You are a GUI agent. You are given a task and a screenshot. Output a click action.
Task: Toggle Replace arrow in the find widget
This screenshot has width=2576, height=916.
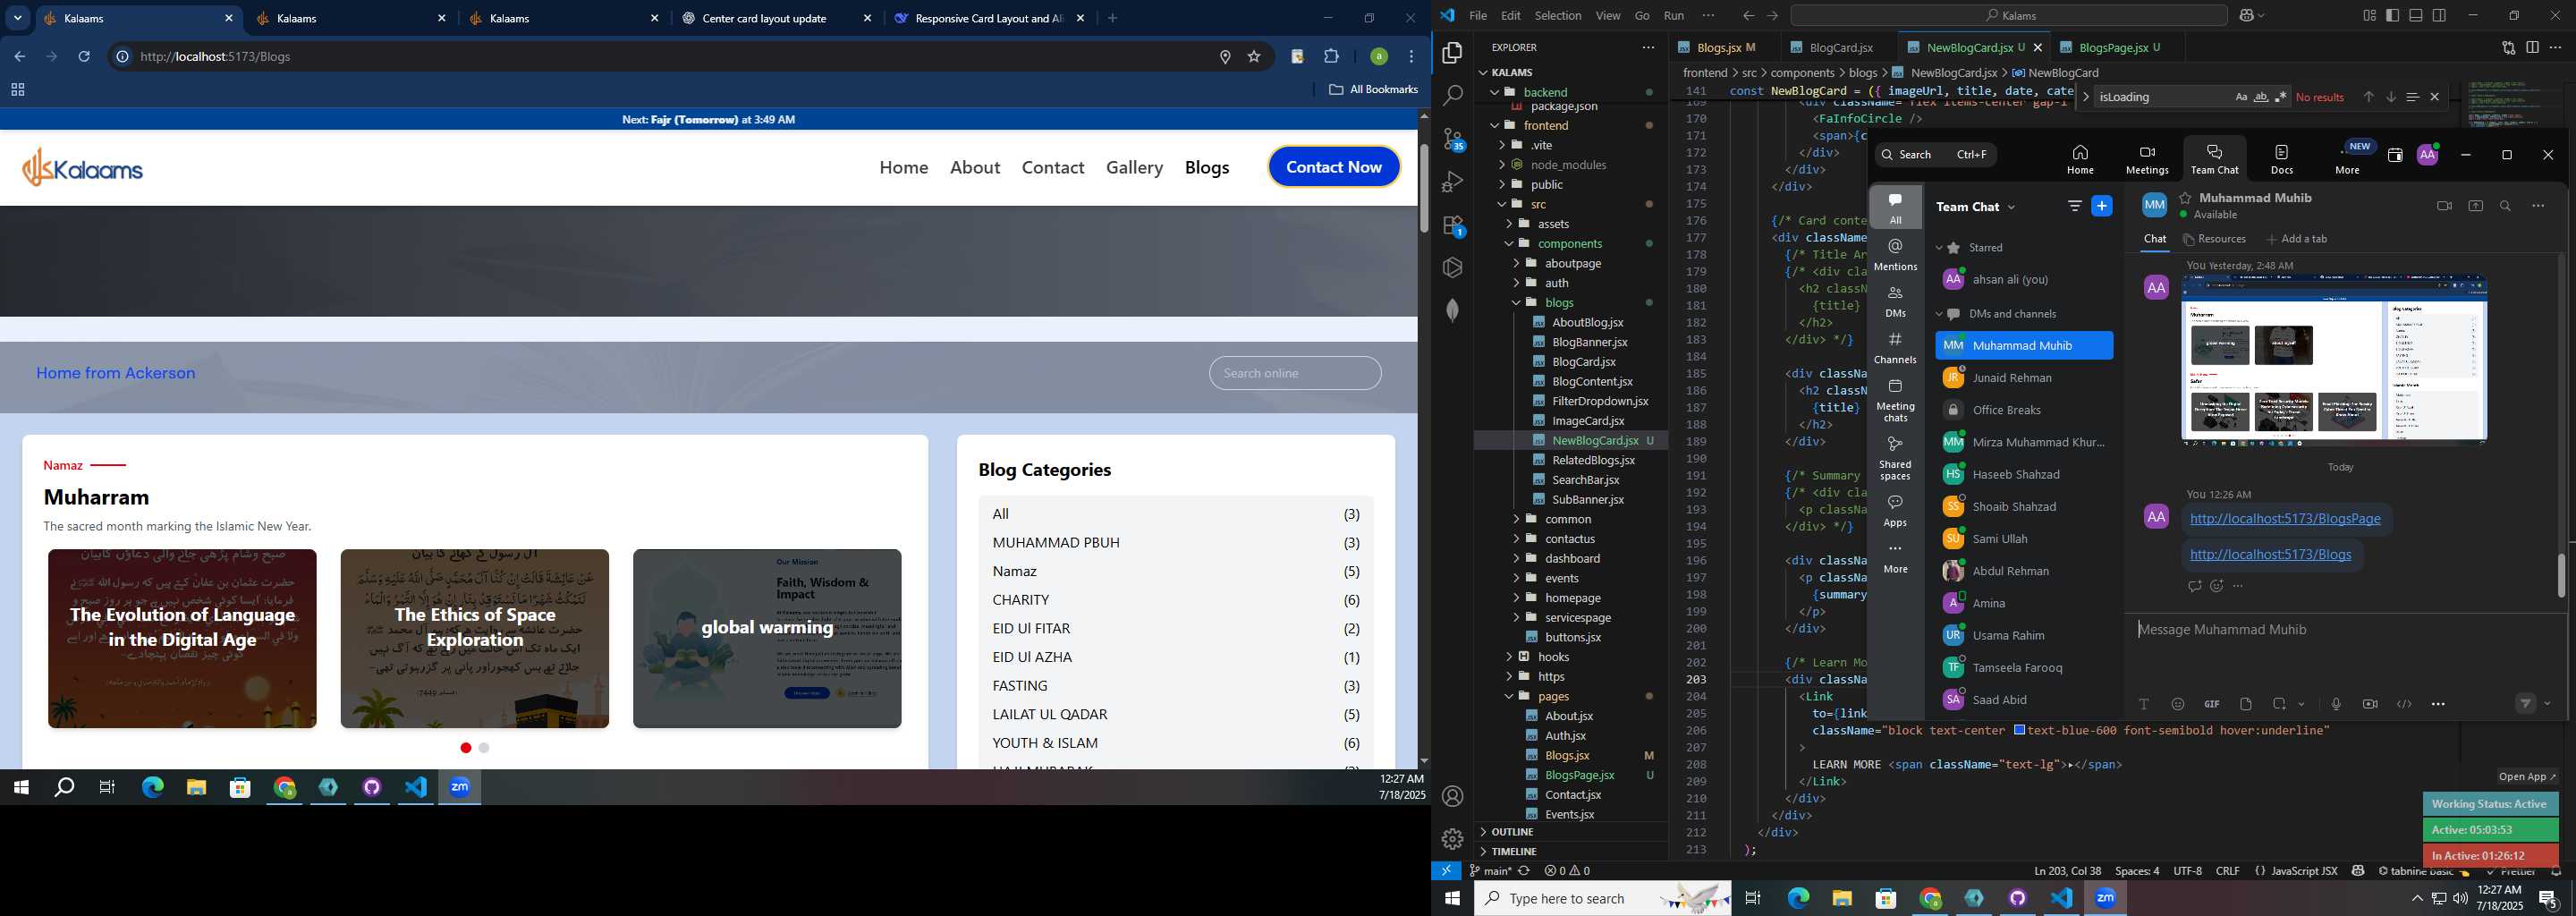[x=2084, y=97]
